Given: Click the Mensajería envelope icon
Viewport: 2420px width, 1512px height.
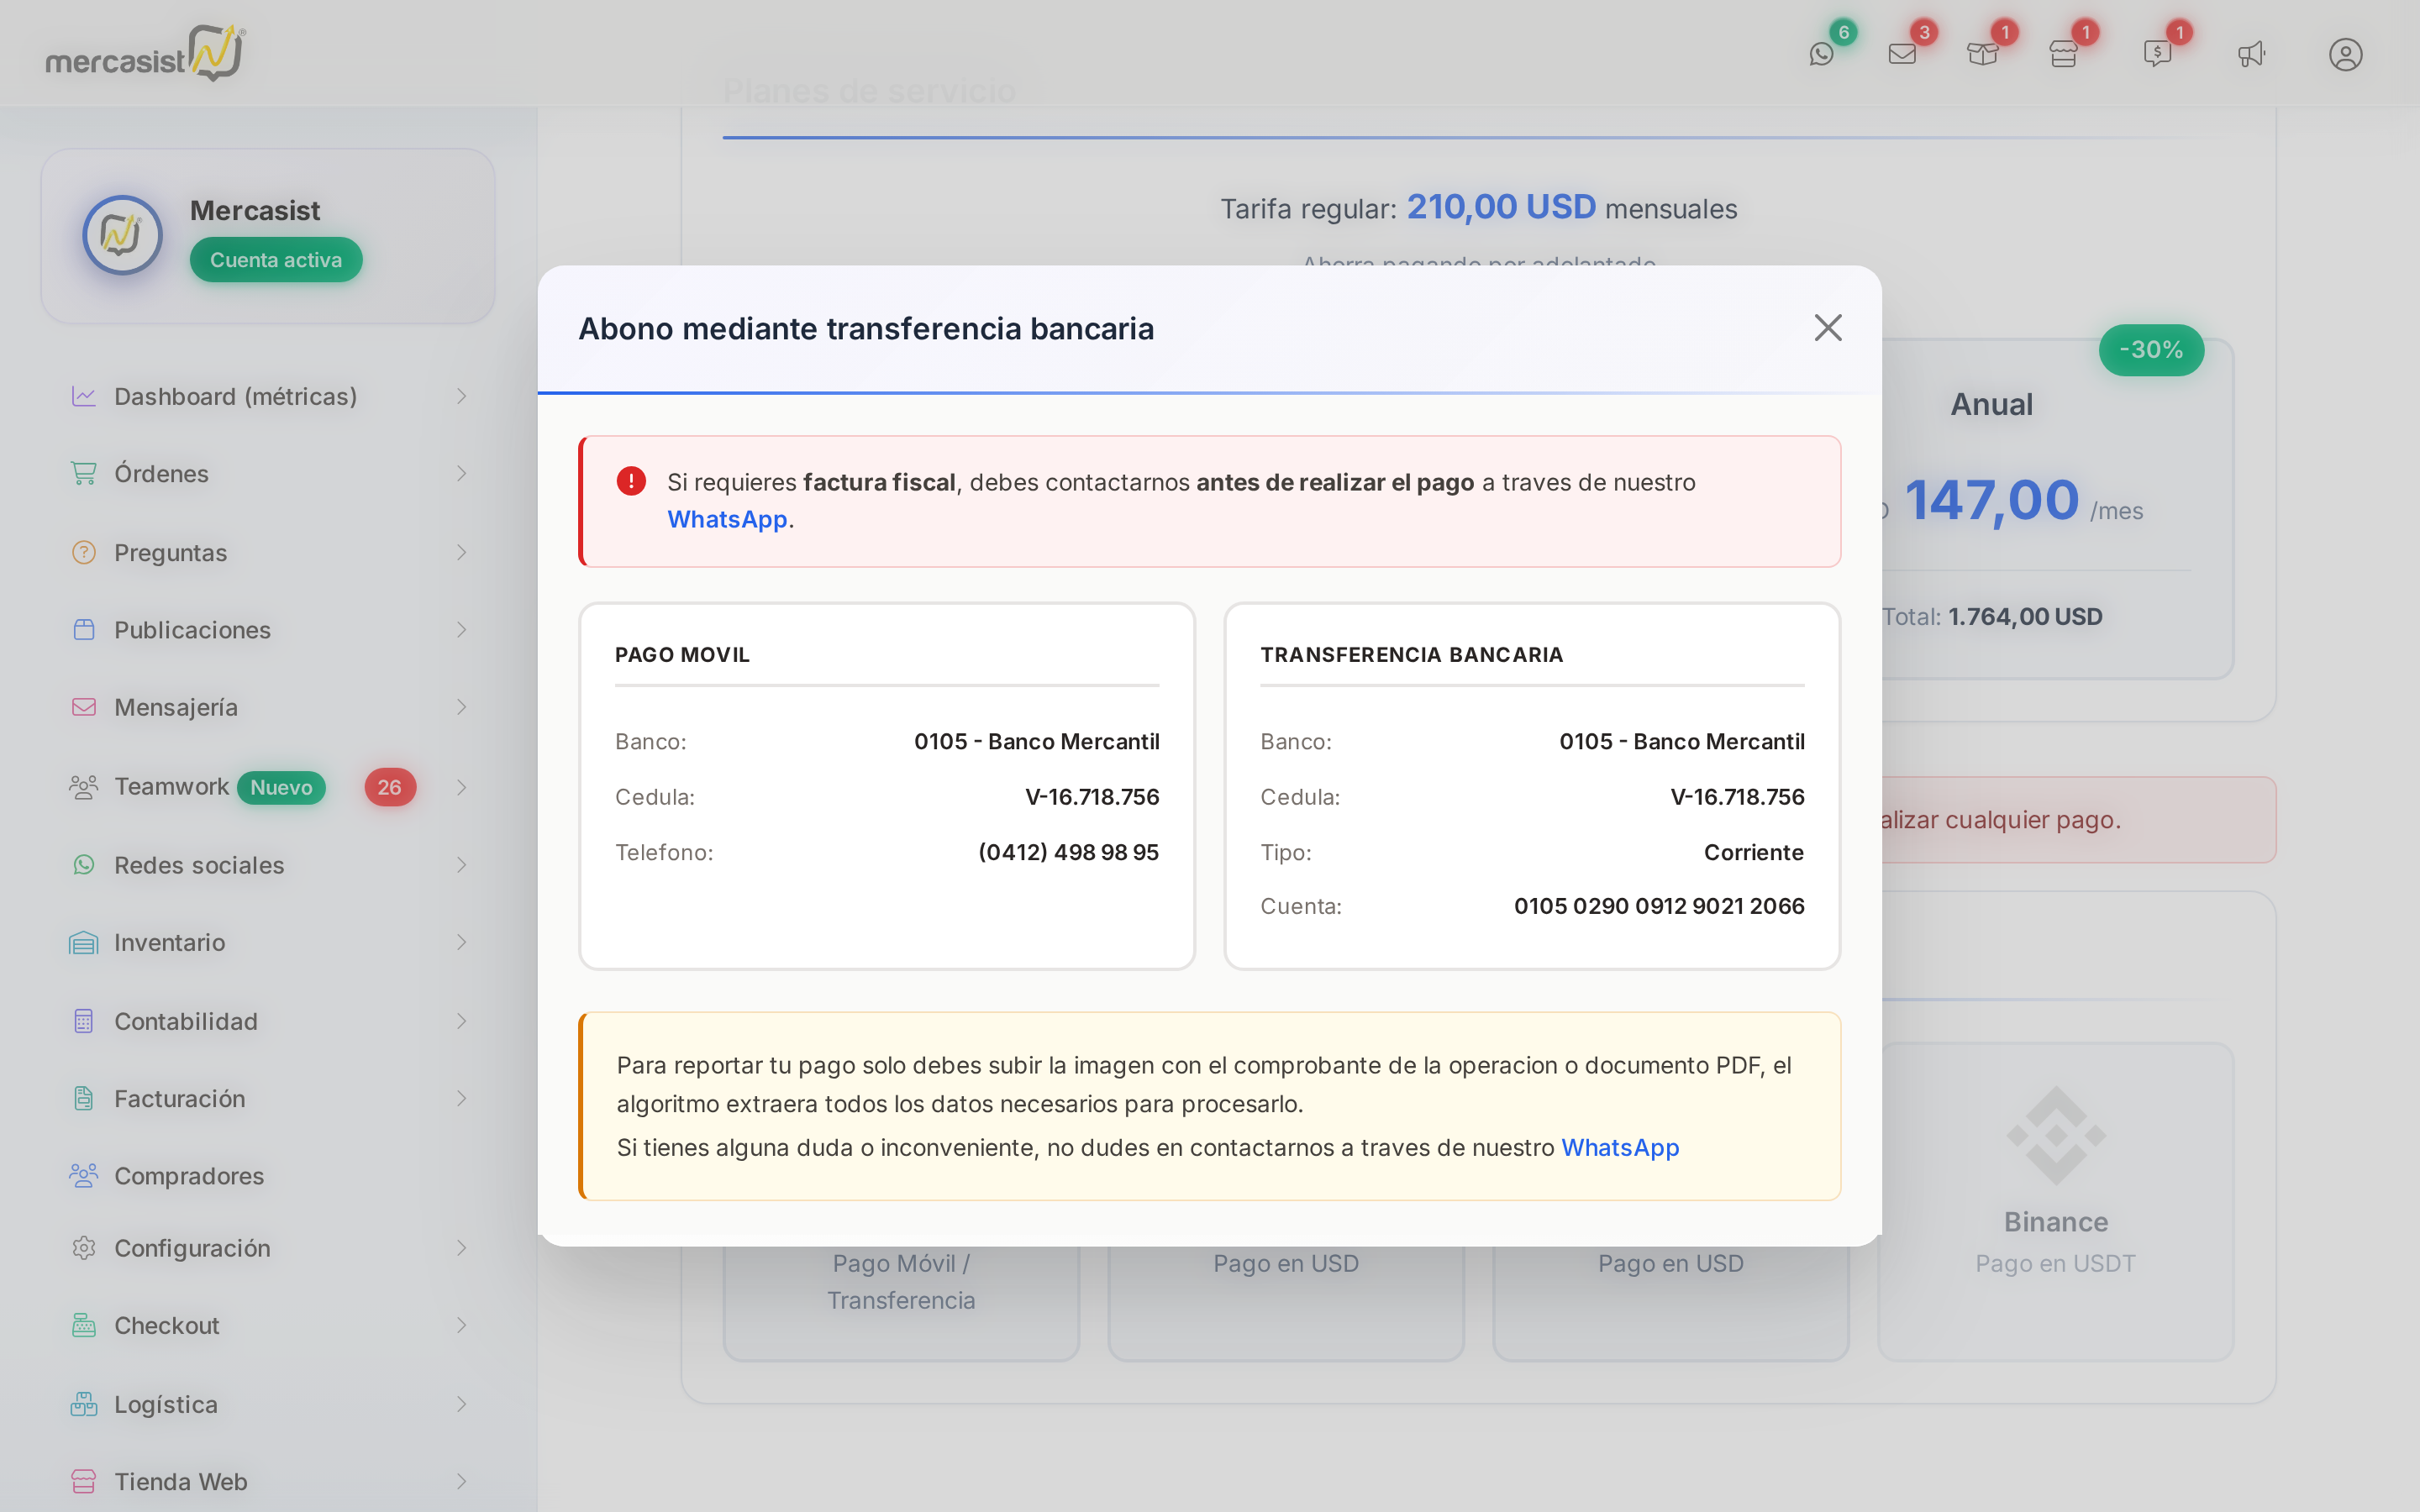Looking at the screenshot, I should [x=84, y=707].
